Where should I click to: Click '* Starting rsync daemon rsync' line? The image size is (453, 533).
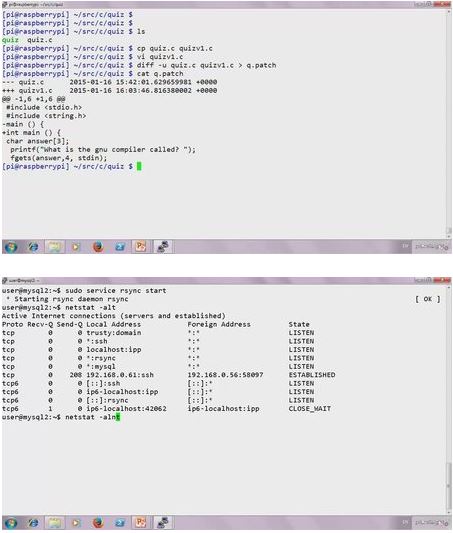click(67, 299)
